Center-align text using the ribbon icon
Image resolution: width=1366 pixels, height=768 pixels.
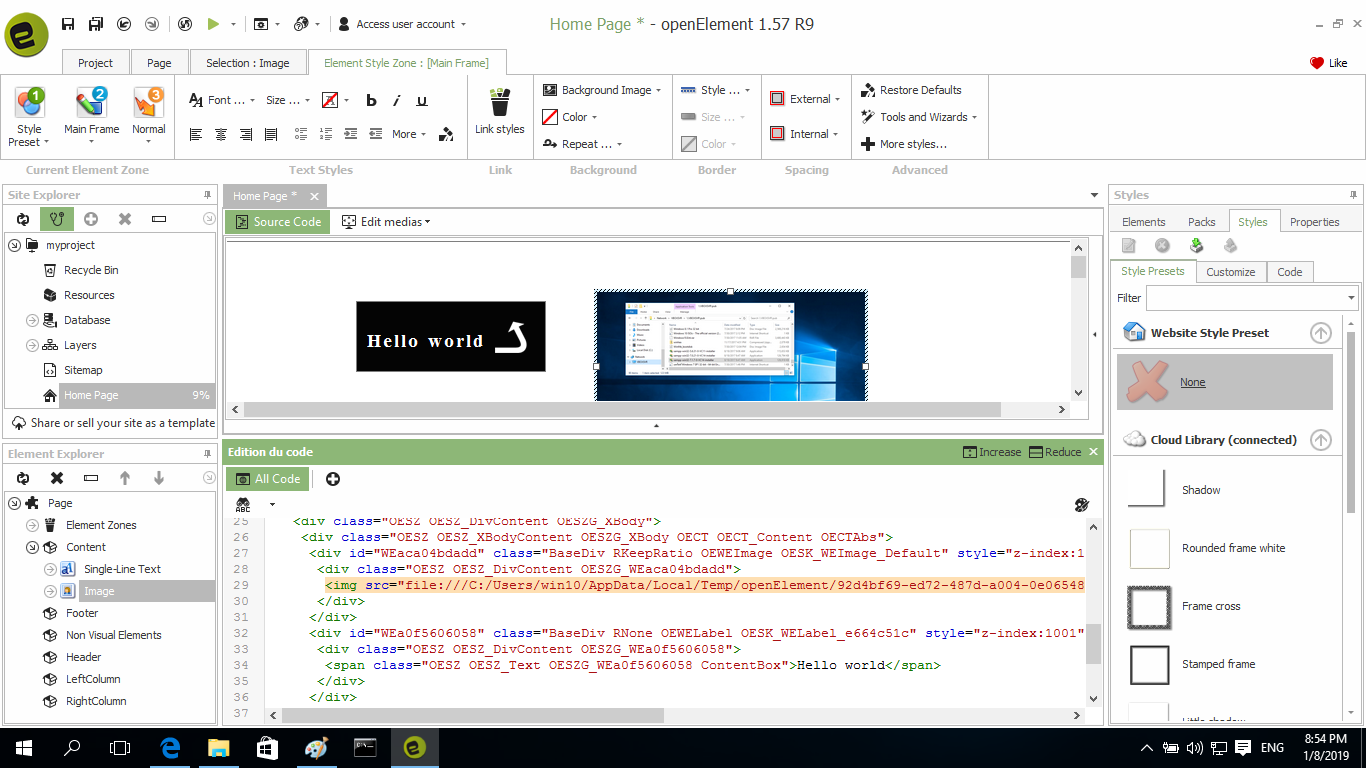point(221,134)
